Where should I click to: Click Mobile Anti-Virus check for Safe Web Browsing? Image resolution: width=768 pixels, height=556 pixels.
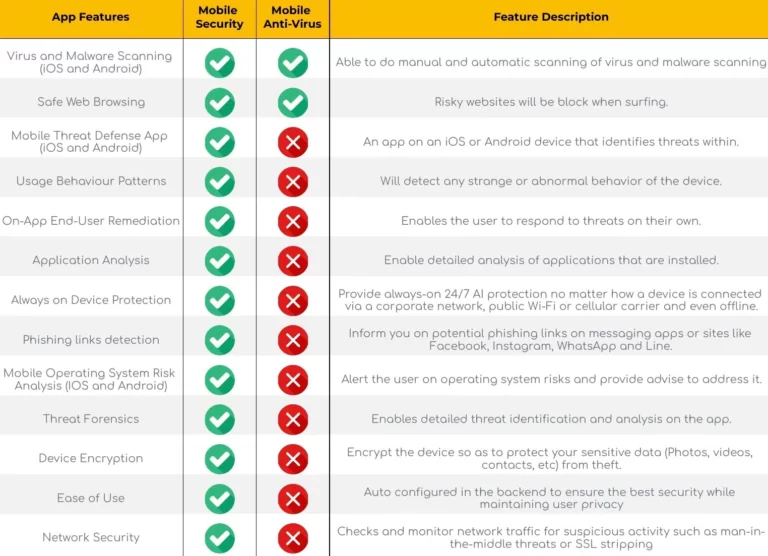(292, 102)
